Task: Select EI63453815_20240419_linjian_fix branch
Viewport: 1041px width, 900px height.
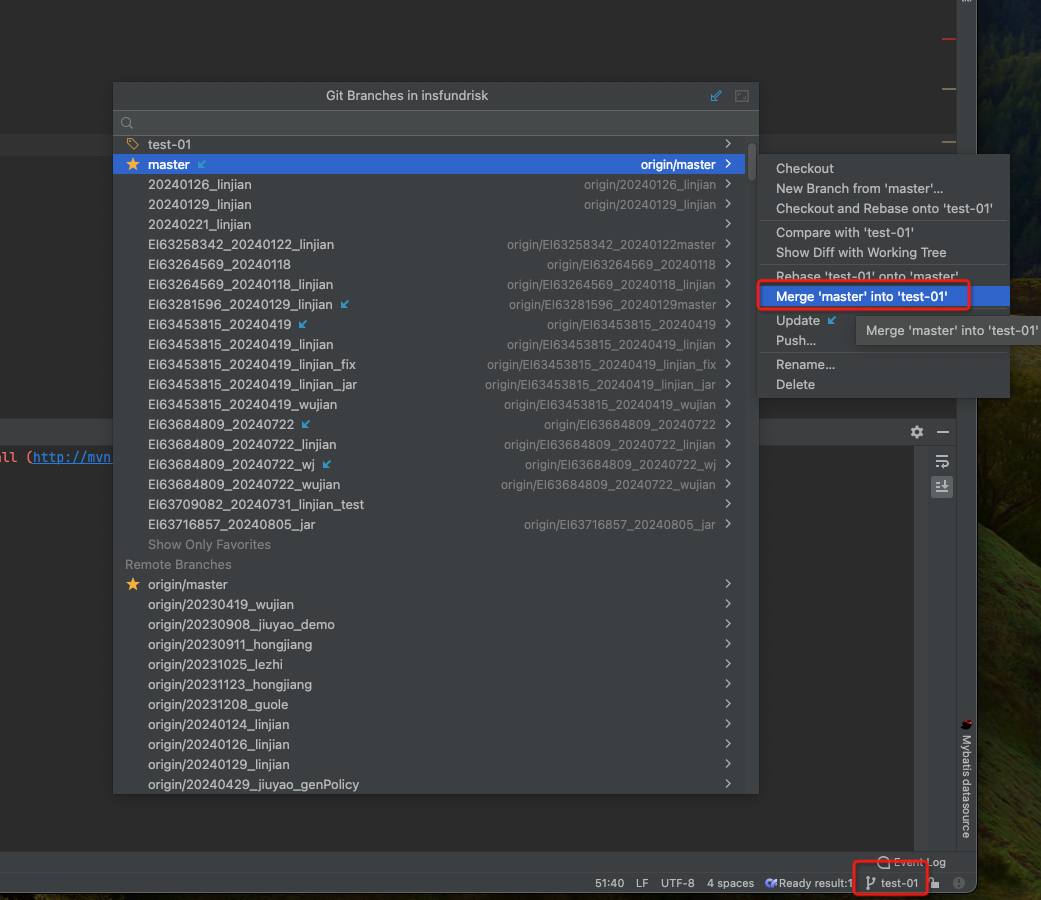Action: [429, 364]
